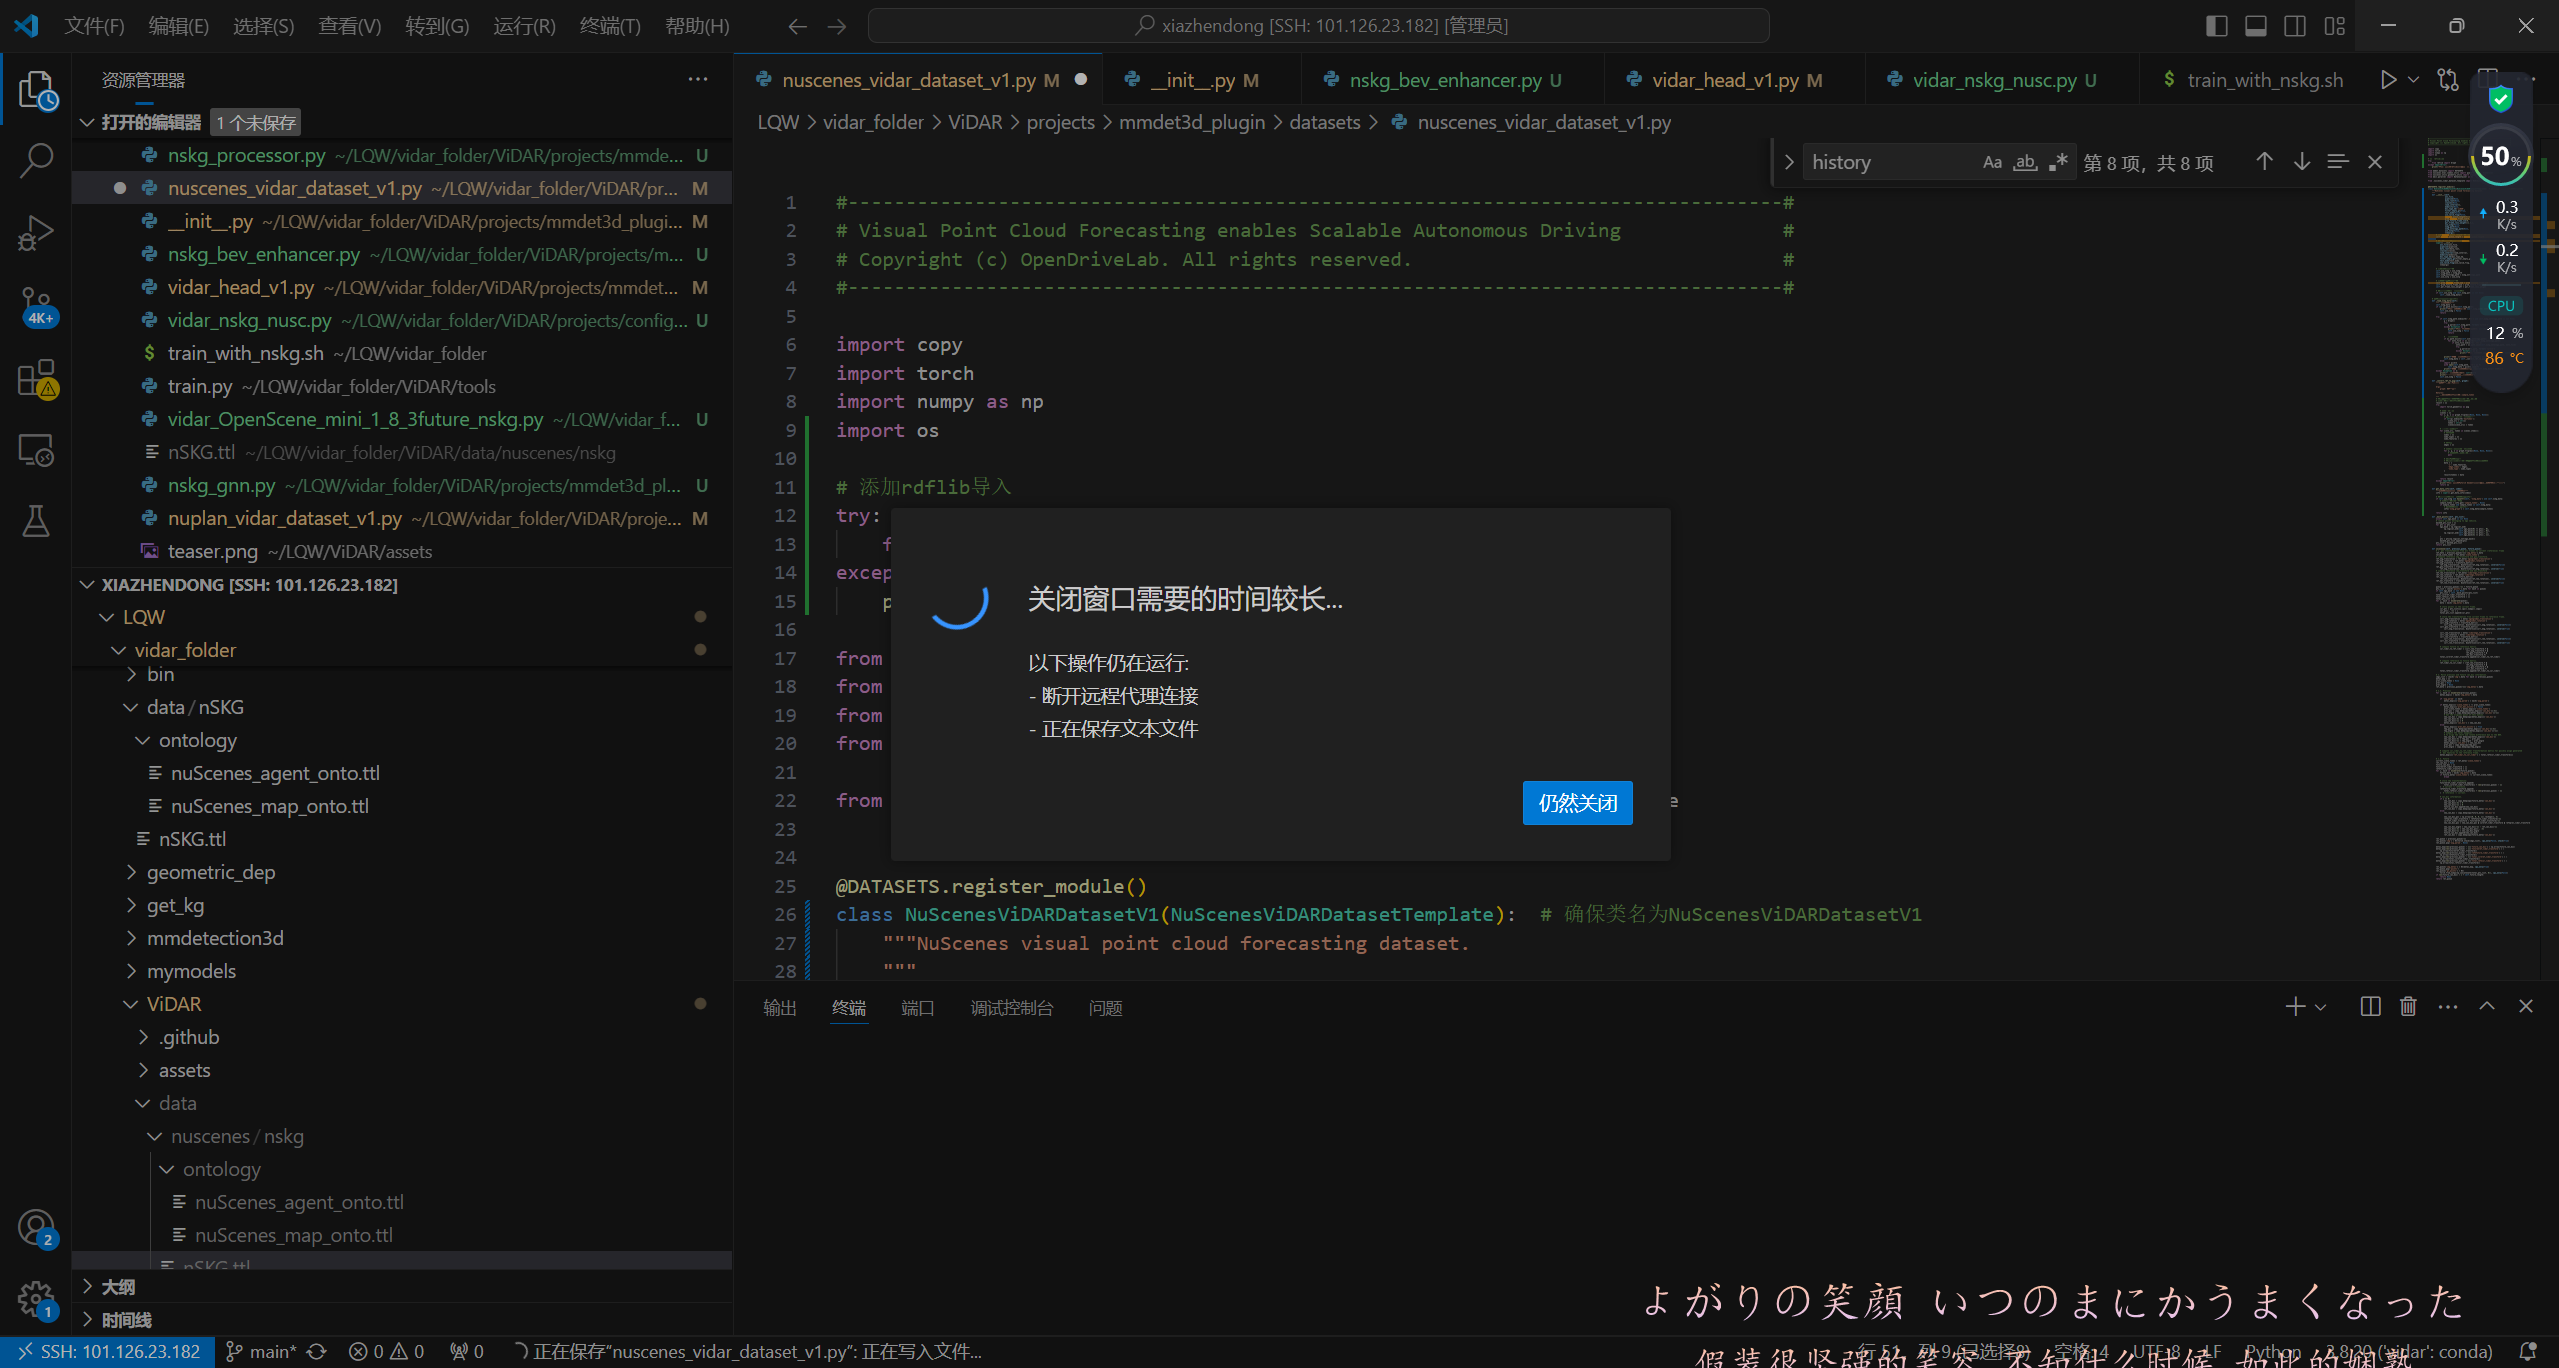Click main* branch in status bar
The image size is (2559, 1368).
click(x=261, y=1352)
